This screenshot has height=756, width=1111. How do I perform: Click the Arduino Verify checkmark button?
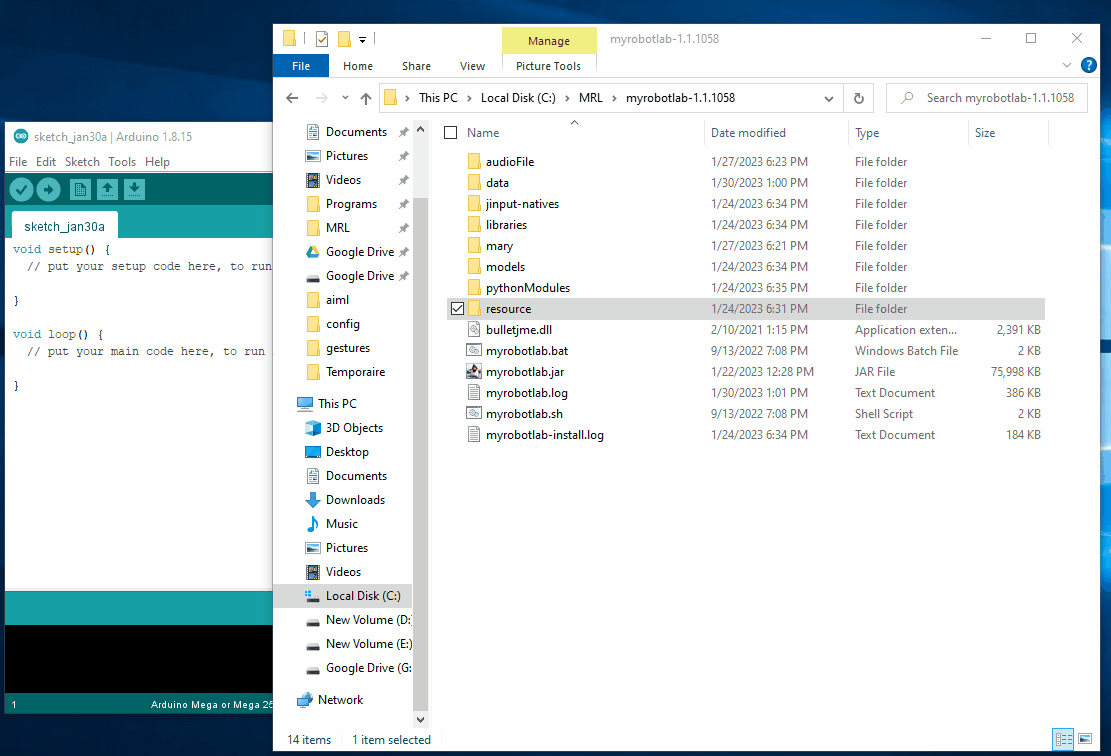(x=21, y=189)
